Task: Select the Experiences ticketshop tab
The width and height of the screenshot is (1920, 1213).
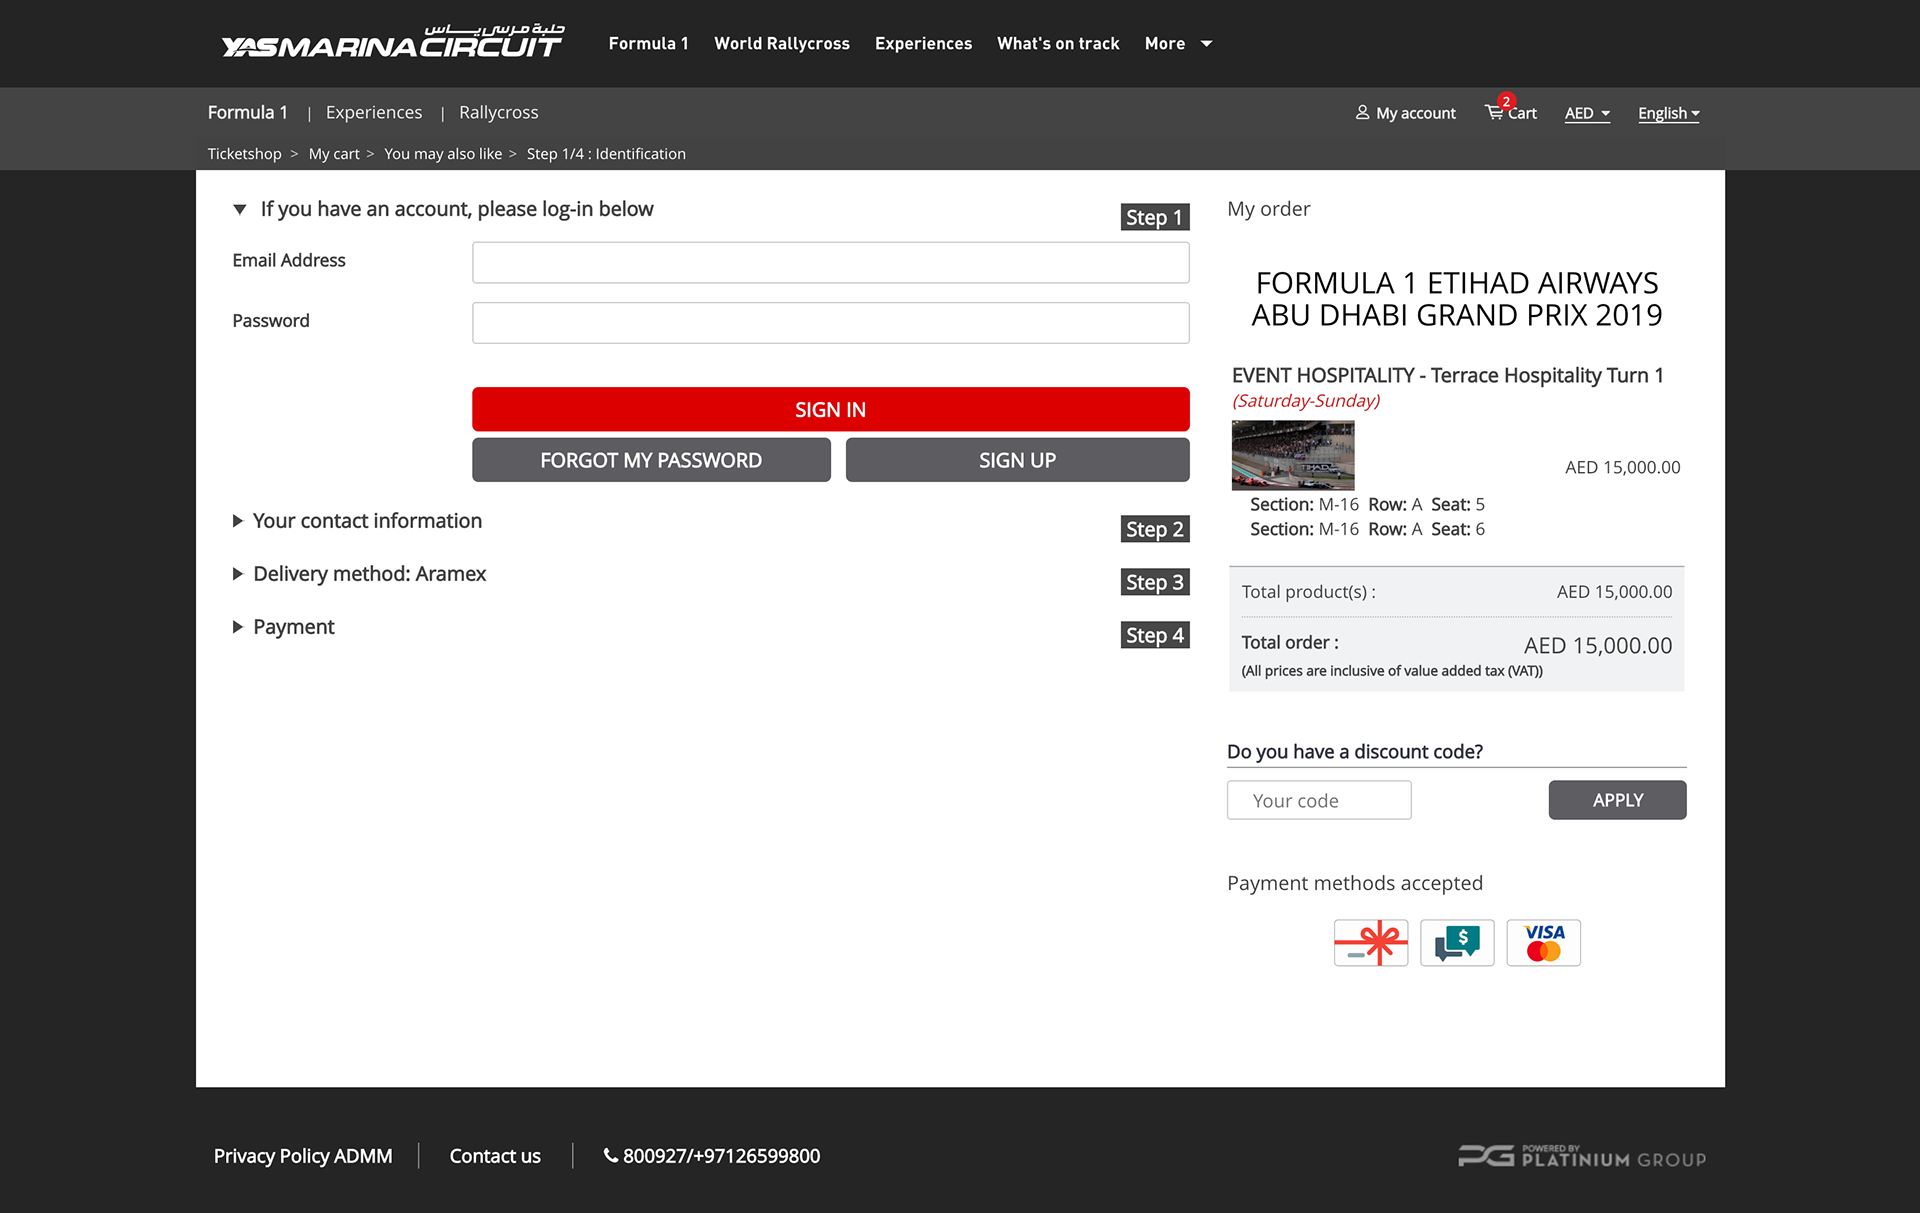Action: [374, 112]
